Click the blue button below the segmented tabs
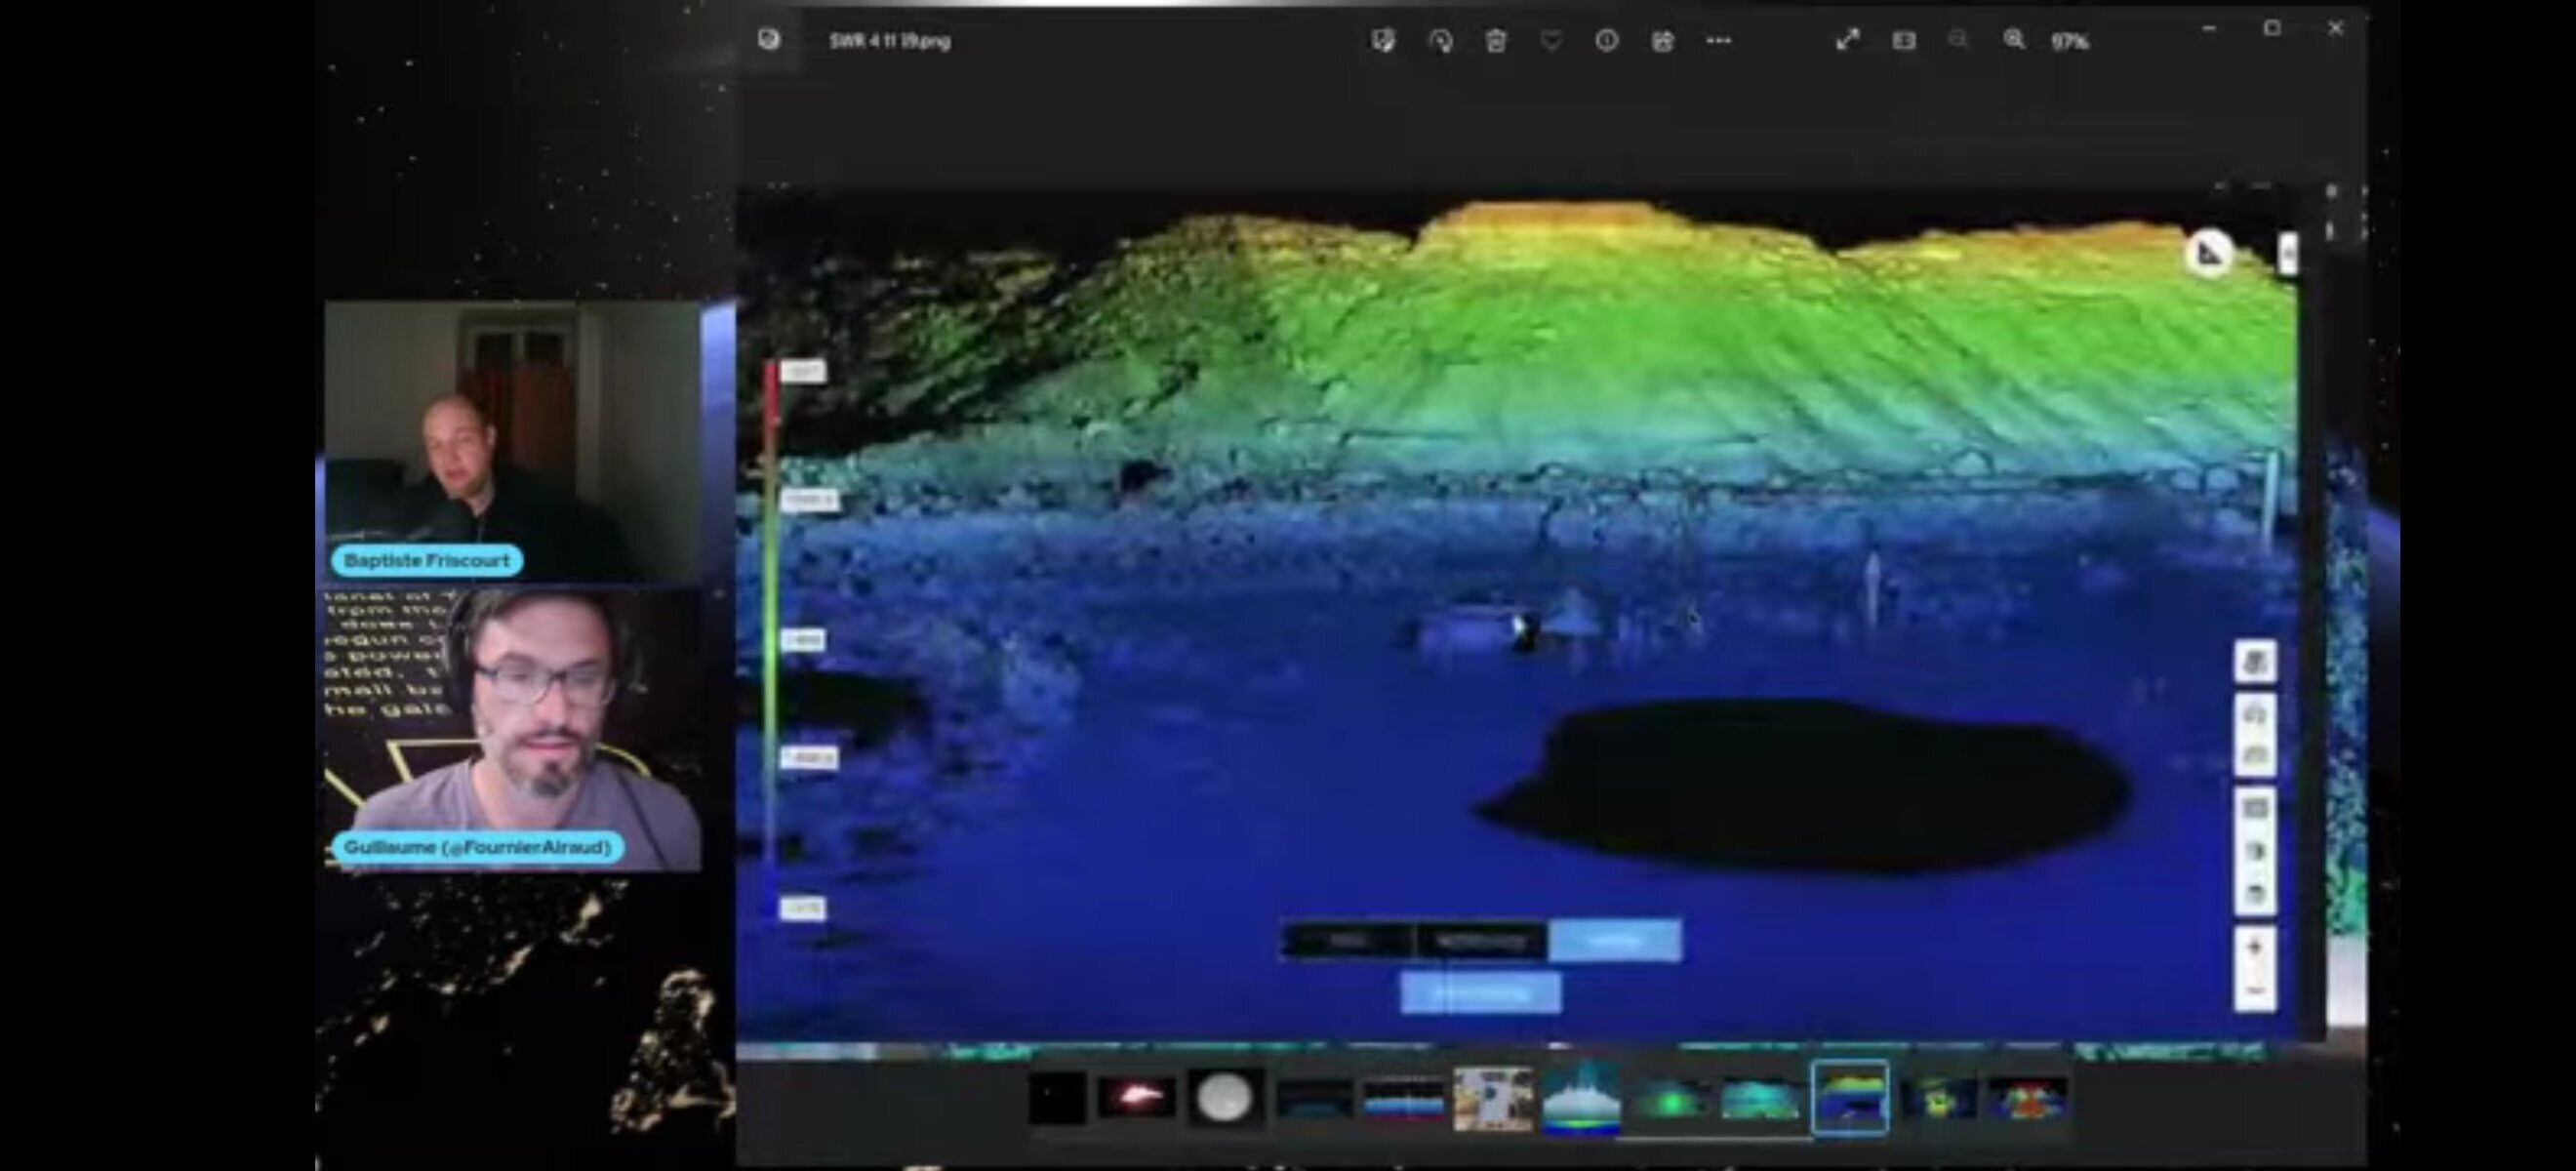 [x=1480, y=993]
